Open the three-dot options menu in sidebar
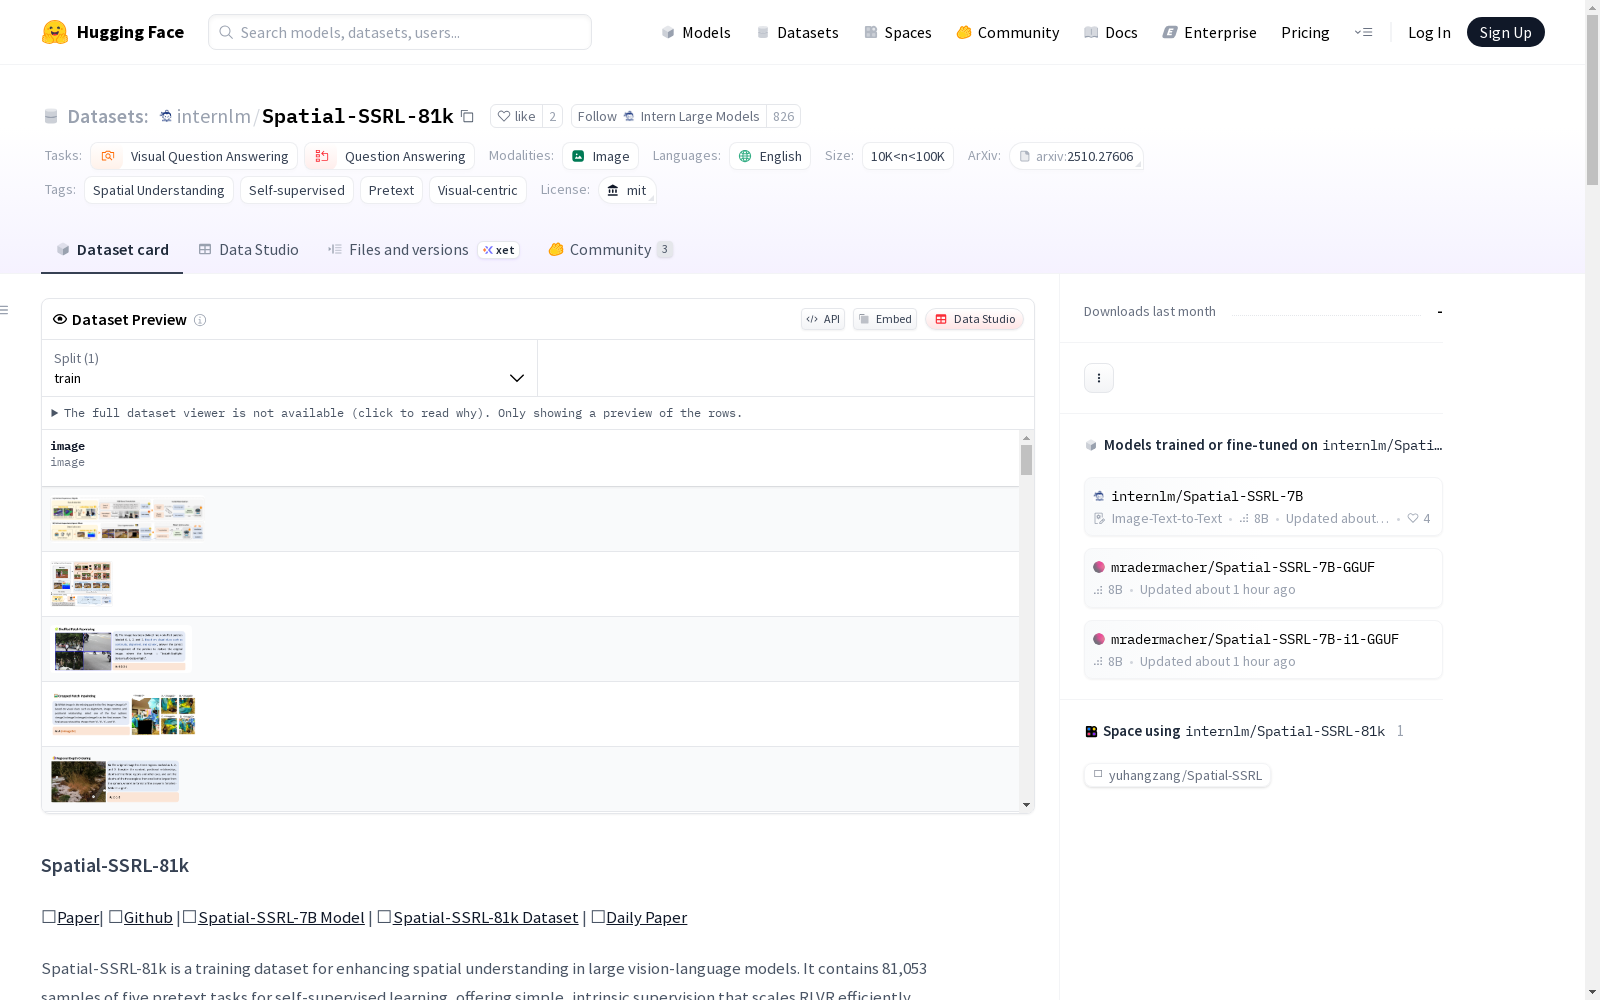1600x1000 pixels. click(1099, 378)
